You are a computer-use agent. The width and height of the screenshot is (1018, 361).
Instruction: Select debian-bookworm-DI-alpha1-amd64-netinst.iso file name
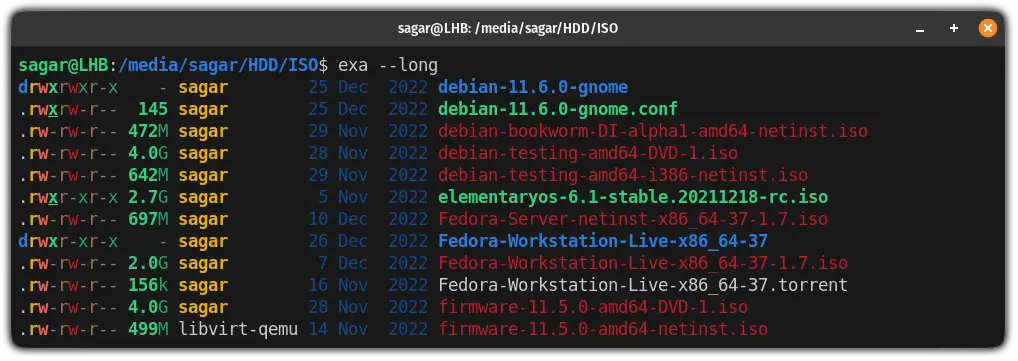(x=653, y=131)
